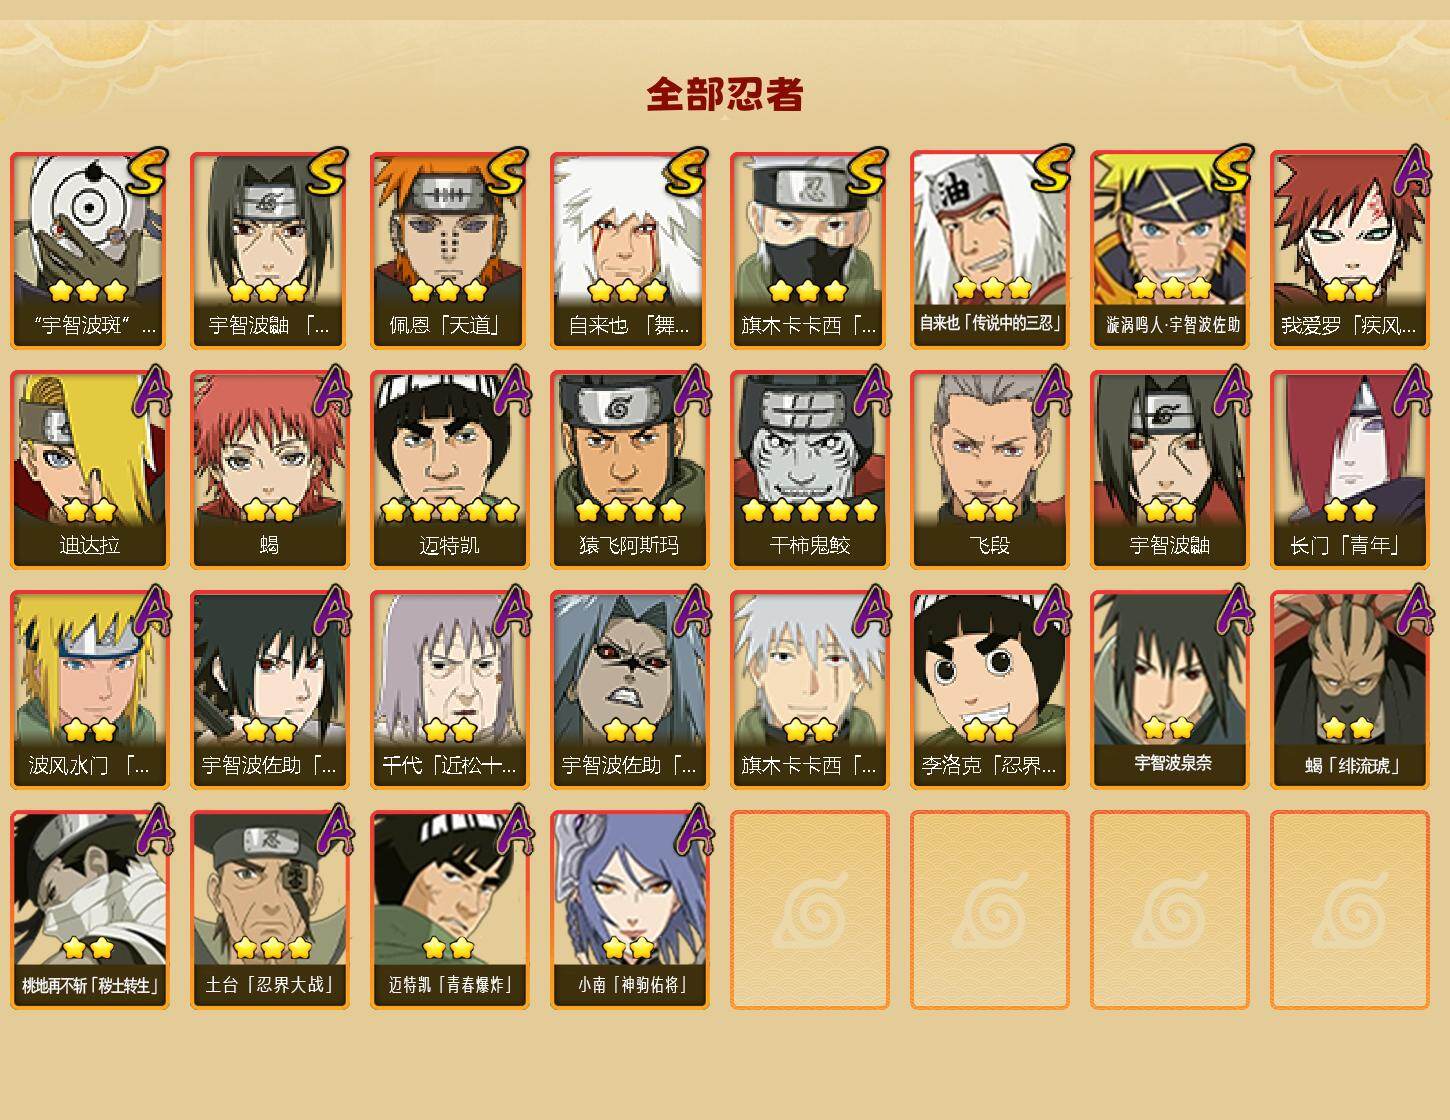Select the 佩恩「天道」 ninja card
The height and width of the screenshot is (1120, 1450).
tap(450, 250)
